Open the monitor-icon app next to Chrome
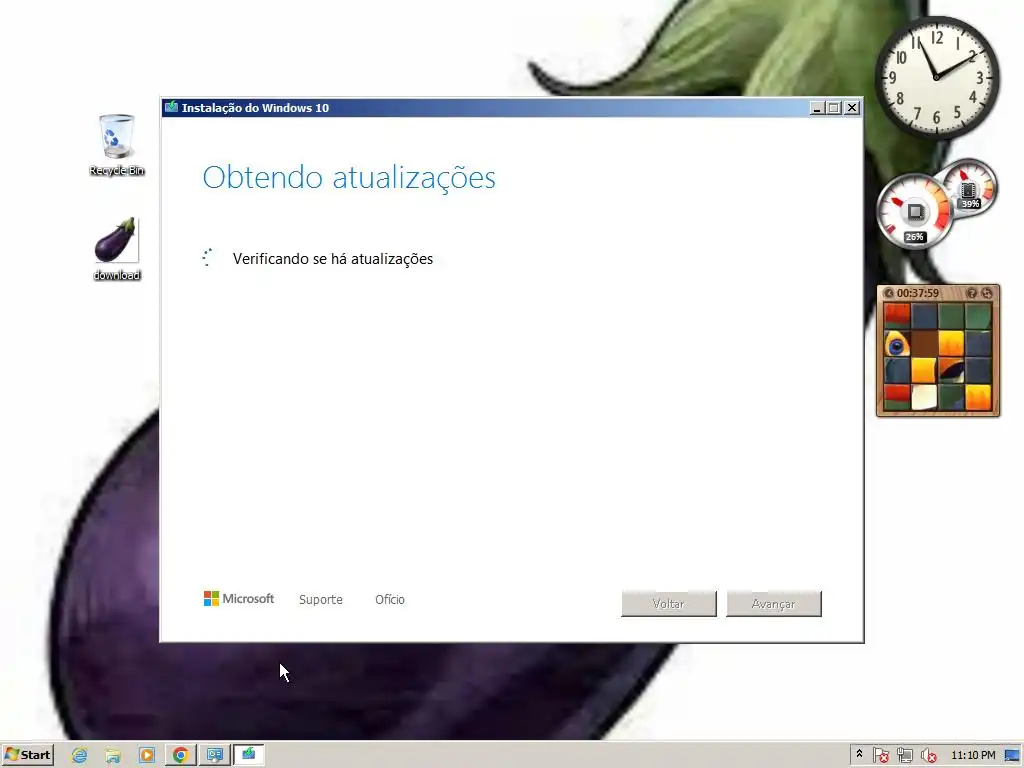Viewport: 1024px width, 768px height. pos(215,755)
